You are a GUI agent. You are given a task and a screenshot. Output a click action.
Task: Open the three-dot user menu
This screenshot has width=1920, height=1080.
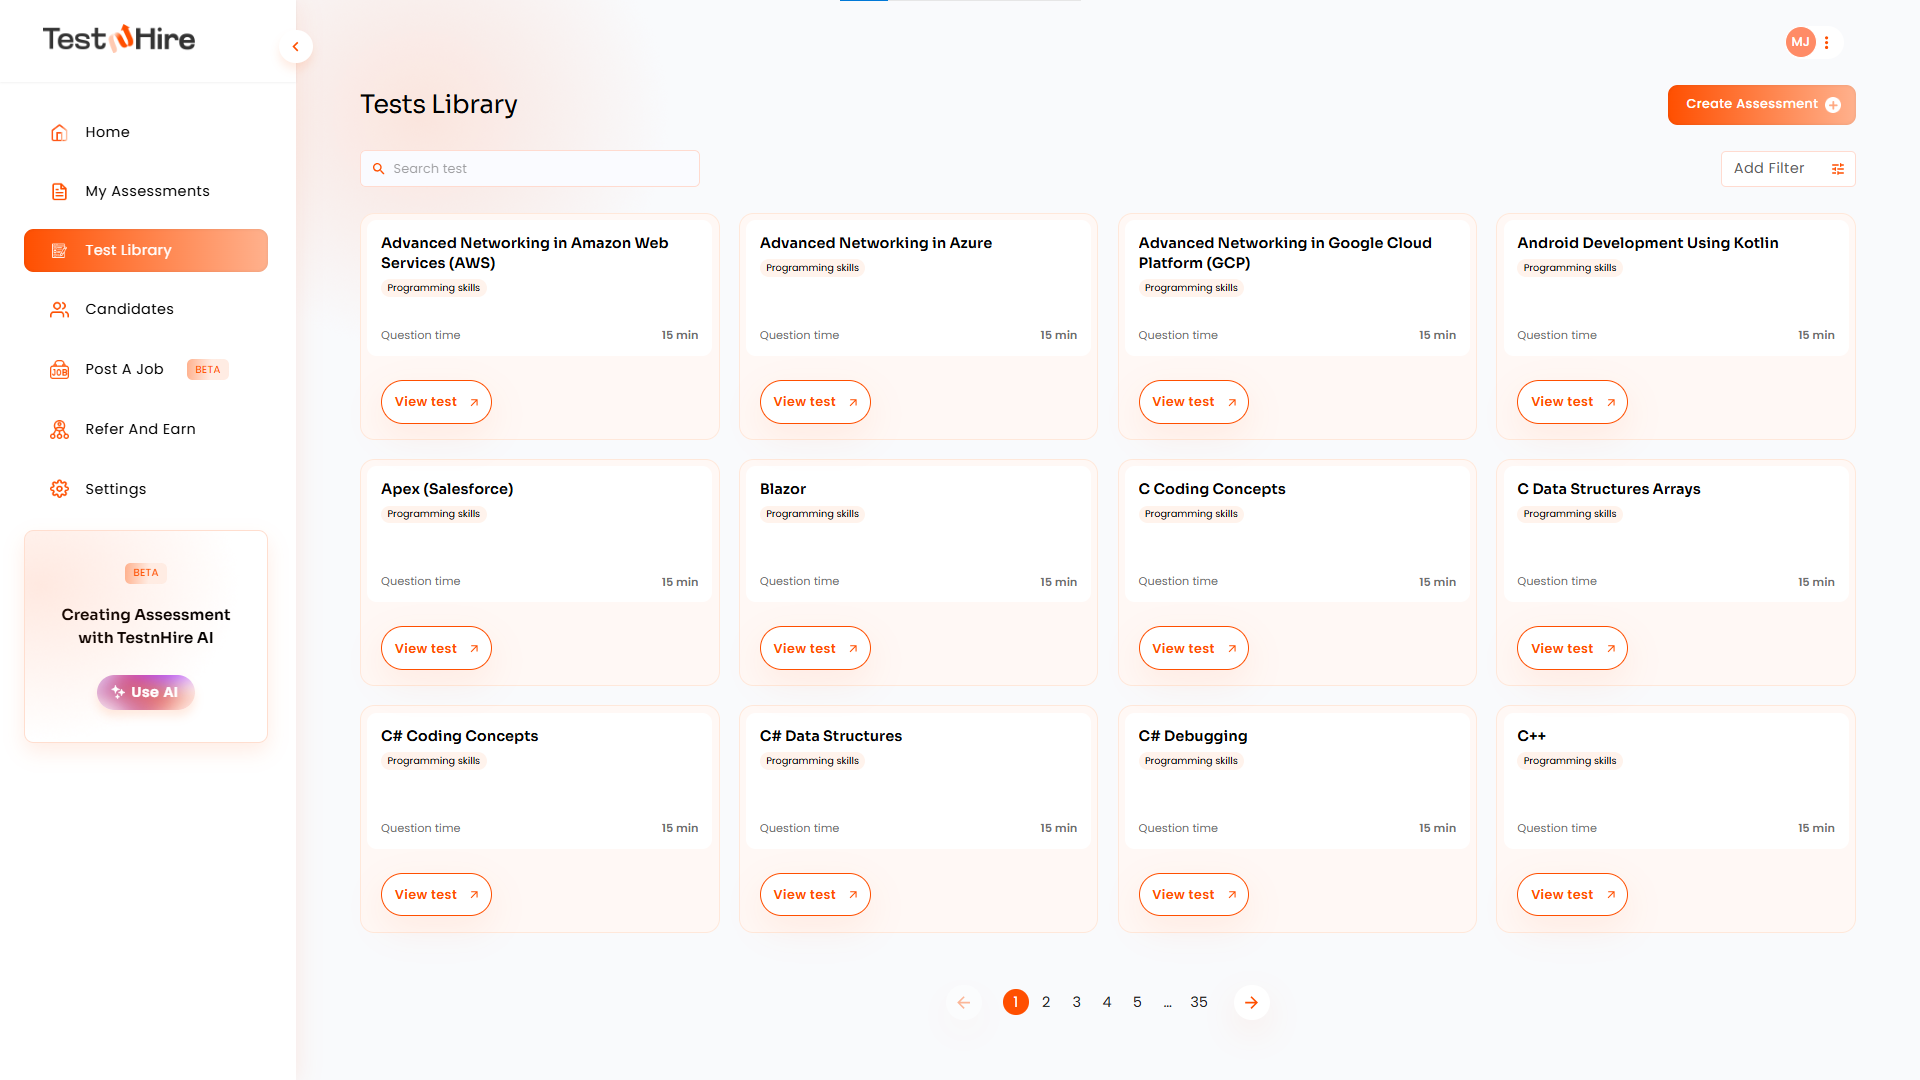click(1826, 42)
